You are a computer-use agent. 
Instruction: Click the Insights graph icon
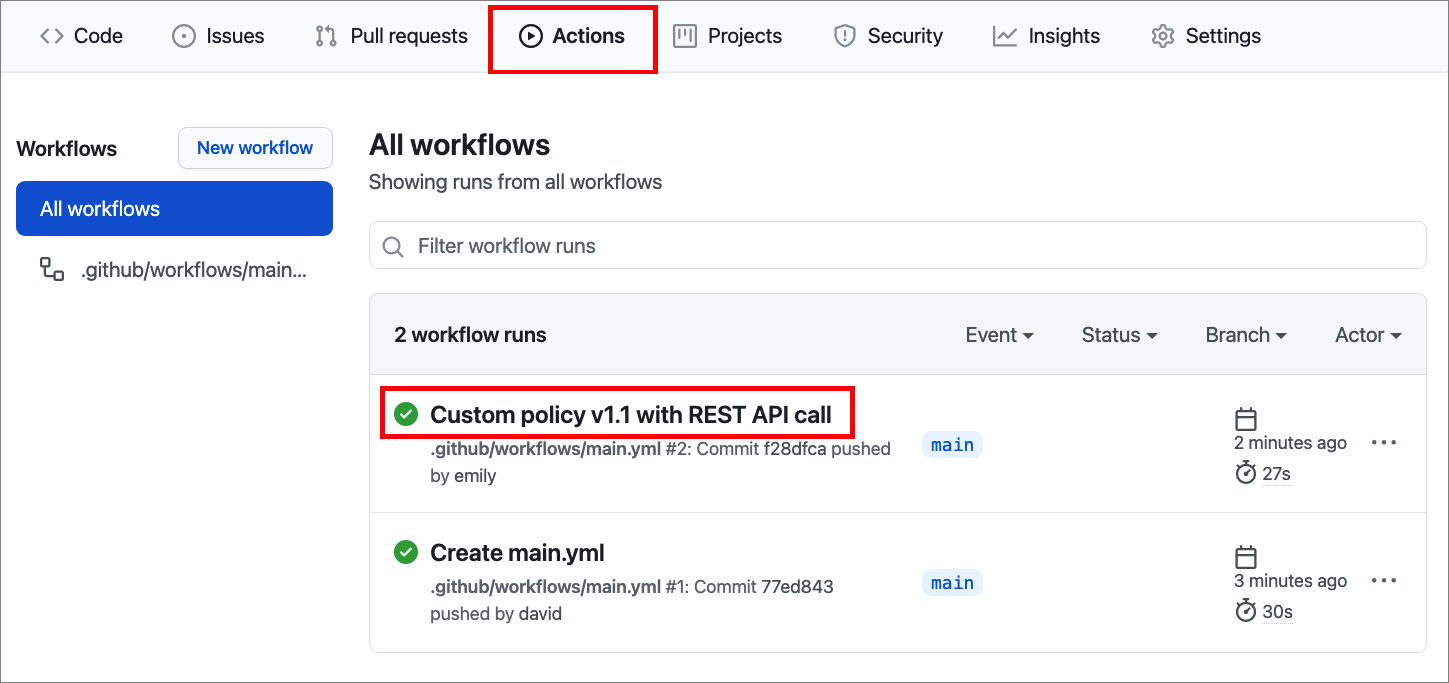point(1003,35)
